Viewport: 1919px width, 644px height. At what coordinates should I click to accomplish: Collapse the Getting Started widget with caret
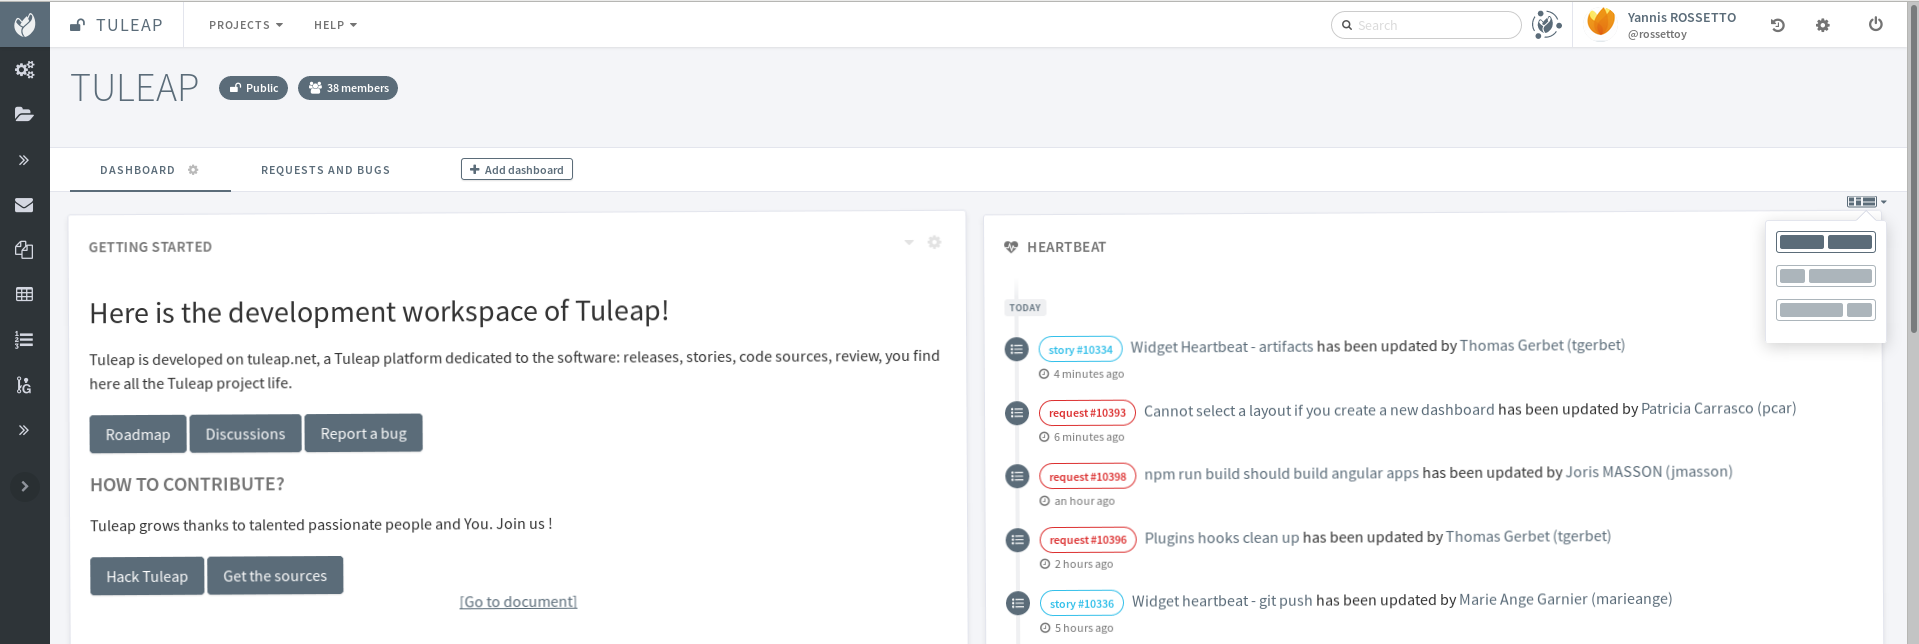(909, 242)
